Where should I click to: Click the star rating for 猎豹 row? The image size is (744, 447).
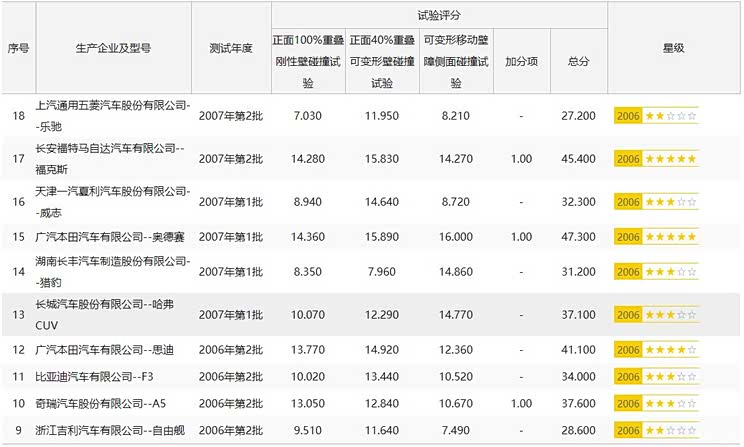656,272
